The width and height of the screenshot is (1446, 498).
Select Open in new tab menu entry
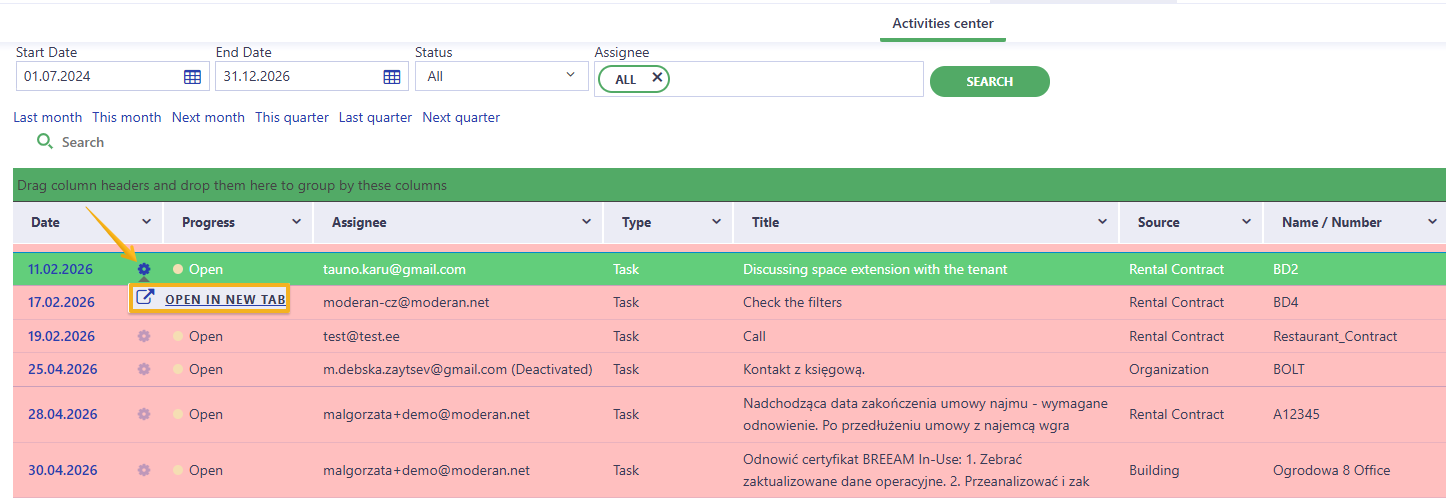point(210,298)
